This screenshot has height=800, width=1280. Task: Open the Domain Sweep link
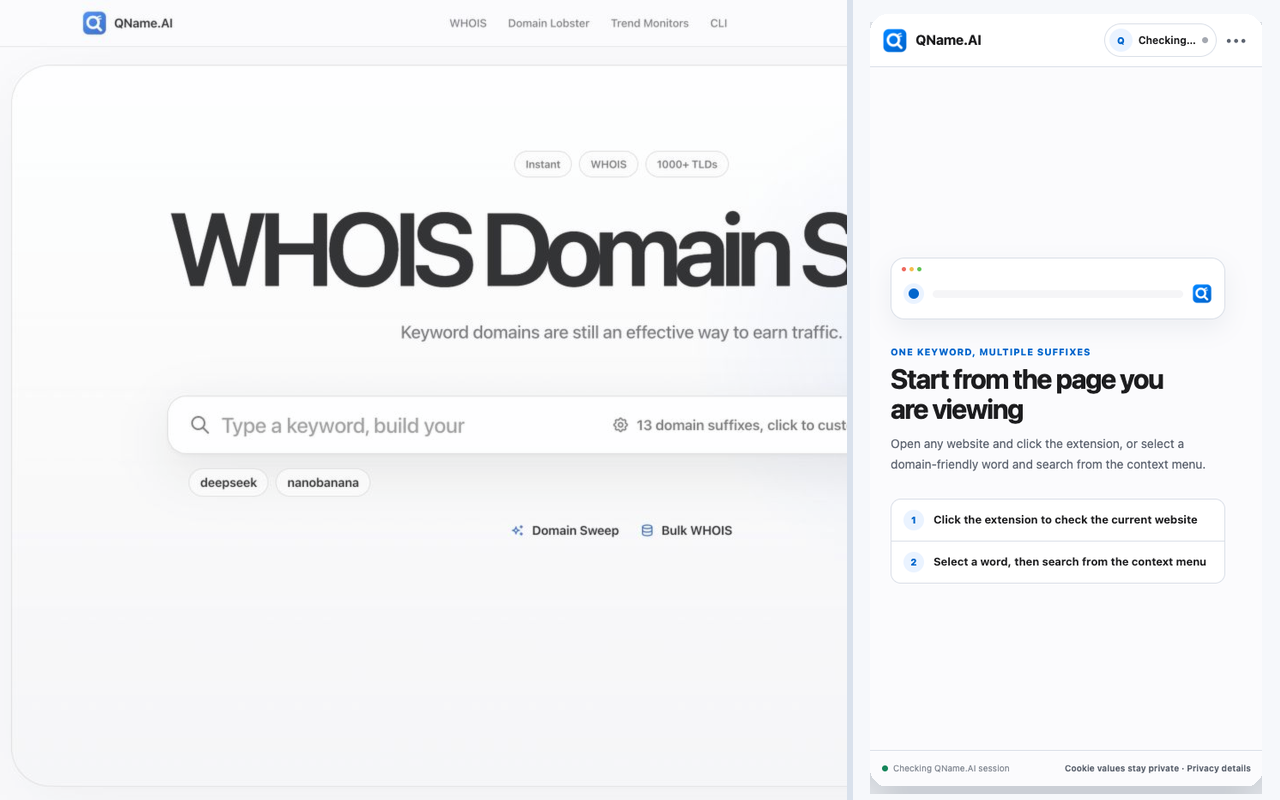tap(565, 531)
